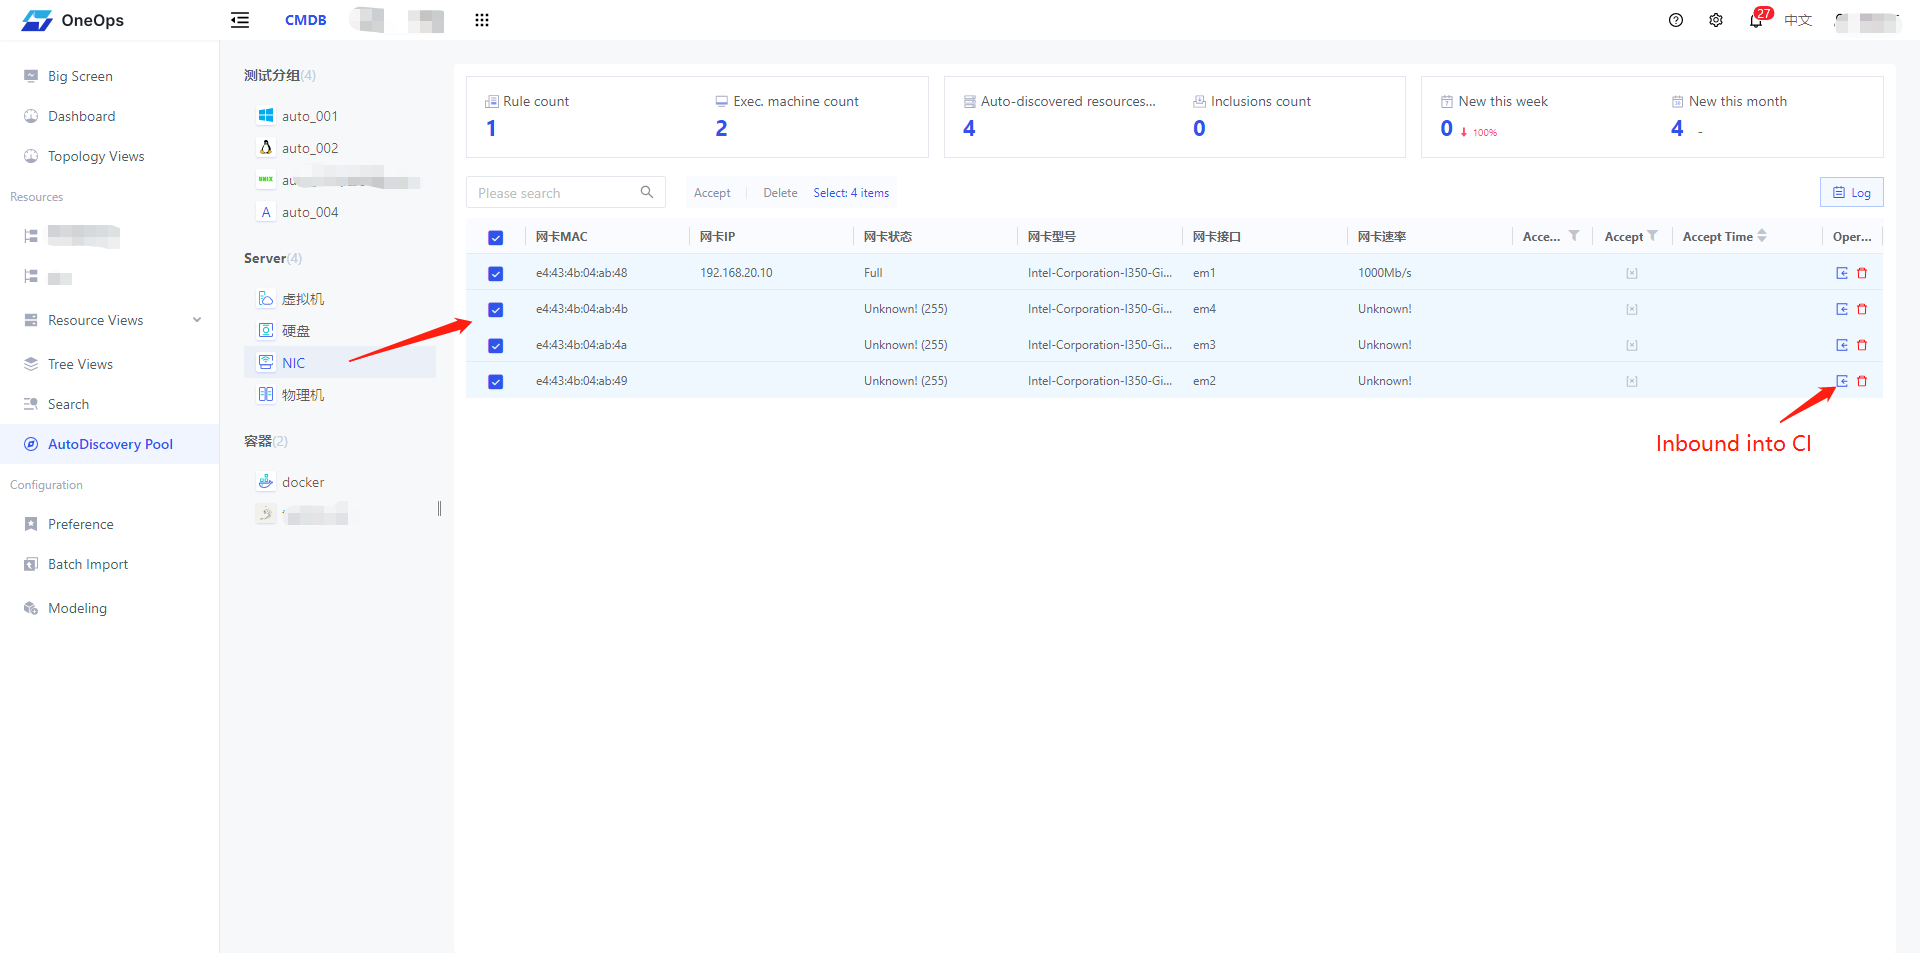1920x953 pixels.
Task: Select 虚拟机 under Server
Action: 302,299
